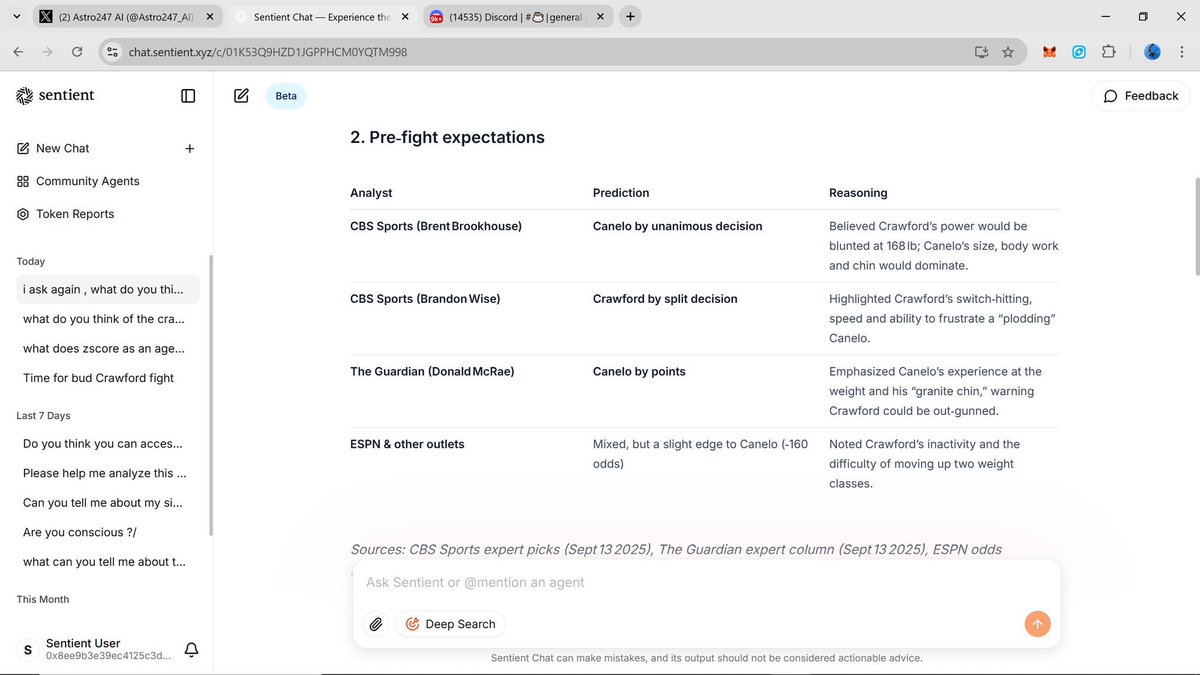
Task: Open chat 'Are you conscious ?/'
Action: point(108,532)
